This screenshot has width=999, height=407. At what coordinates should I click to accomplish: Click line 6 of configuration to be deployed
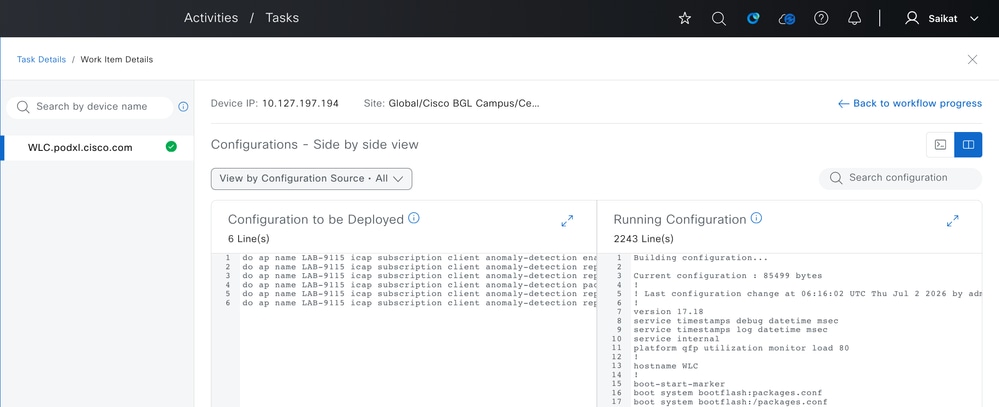(419, 303)
